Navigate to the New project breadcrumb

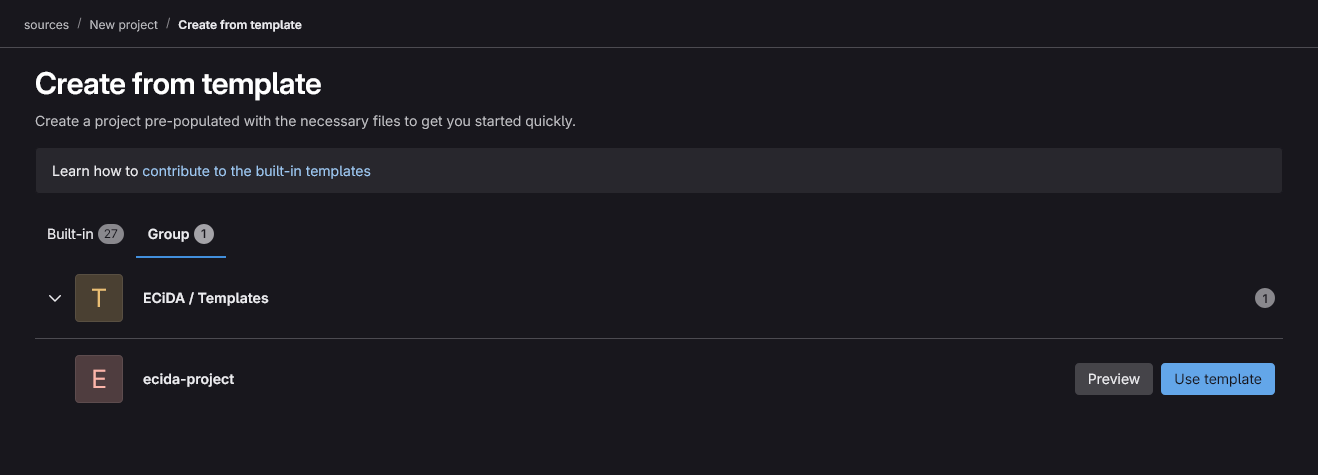pos(124,24)
